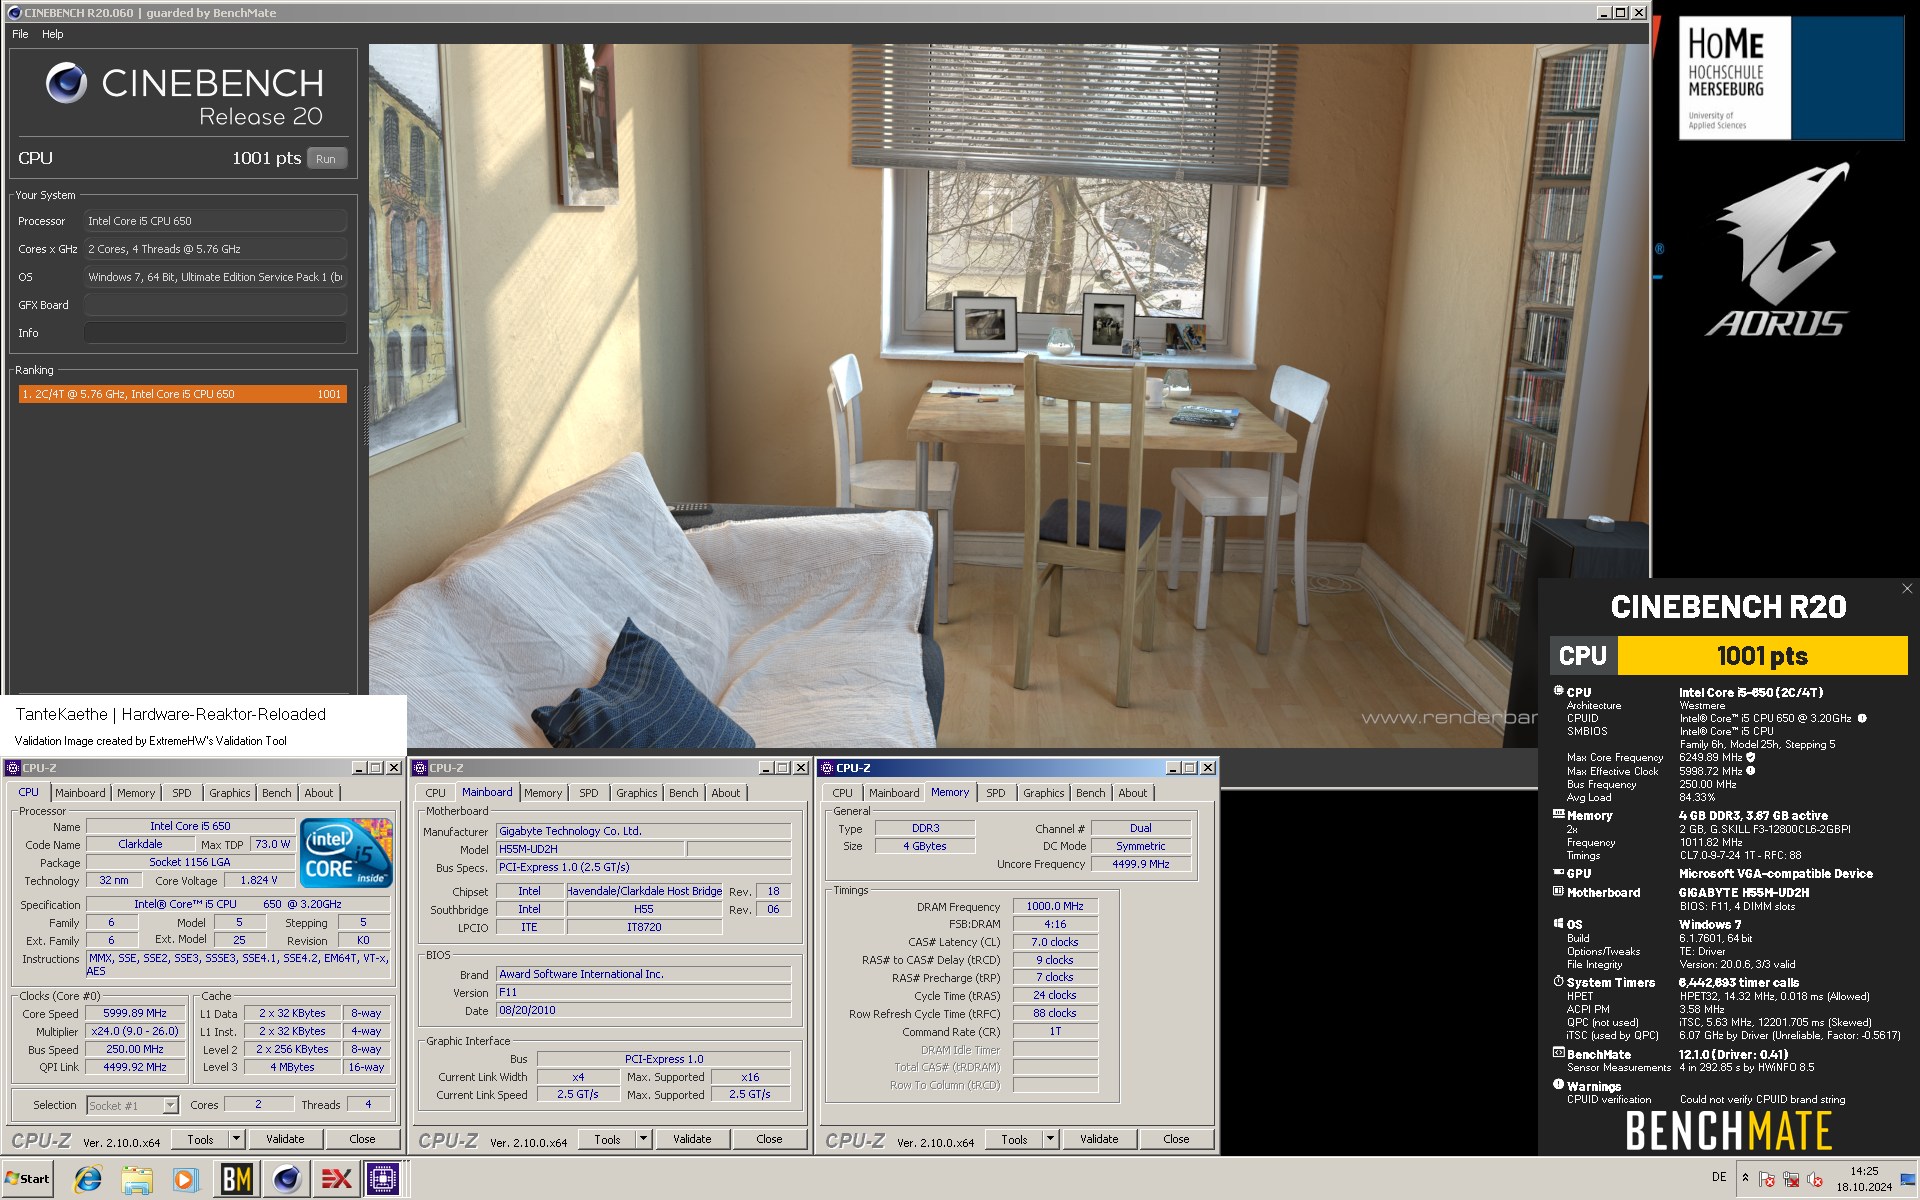The width and height of the screenshot is (1920, 1200).
Task: Open Mainboard tab in Memory CPU-Z window
Action: pos(894,793)
